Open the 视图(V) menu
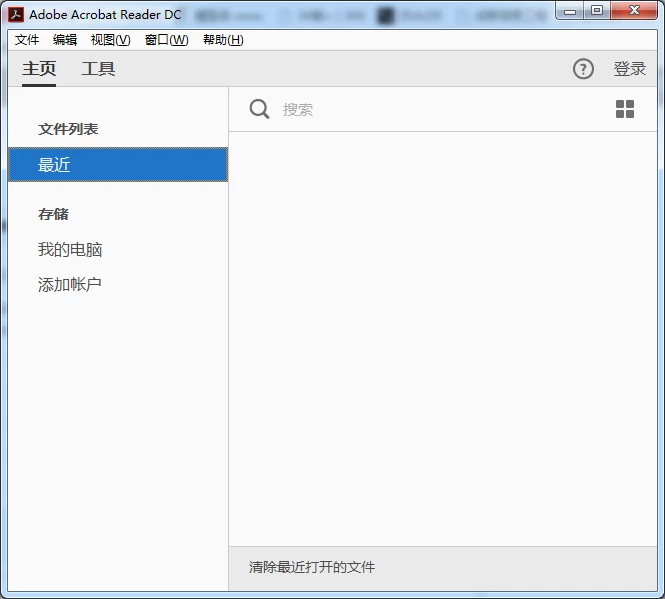Viewport: 665px width, 599px height. click(111, 40)
